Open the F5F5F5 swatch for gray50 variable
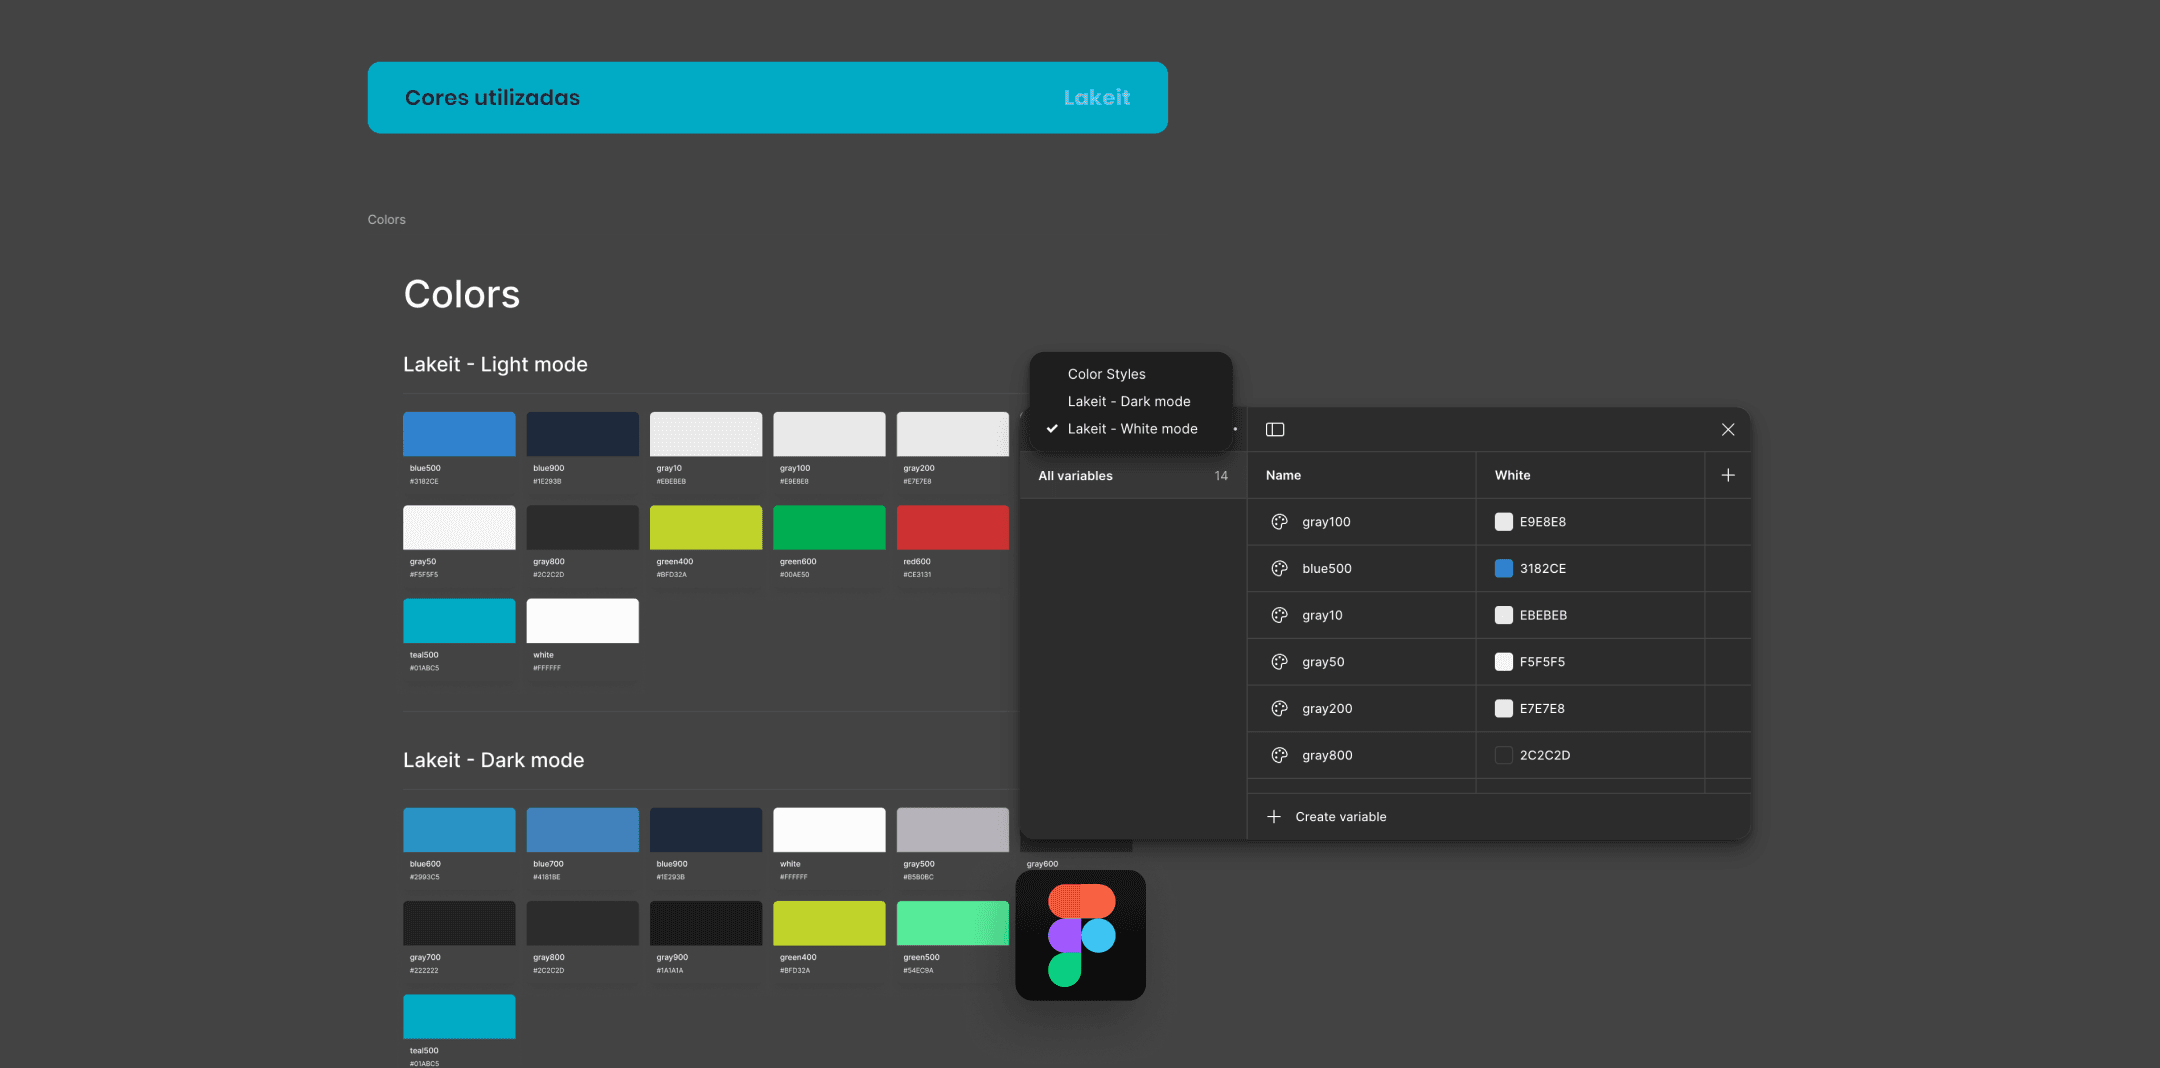 pyautogui.click(x=1504, y=662)
